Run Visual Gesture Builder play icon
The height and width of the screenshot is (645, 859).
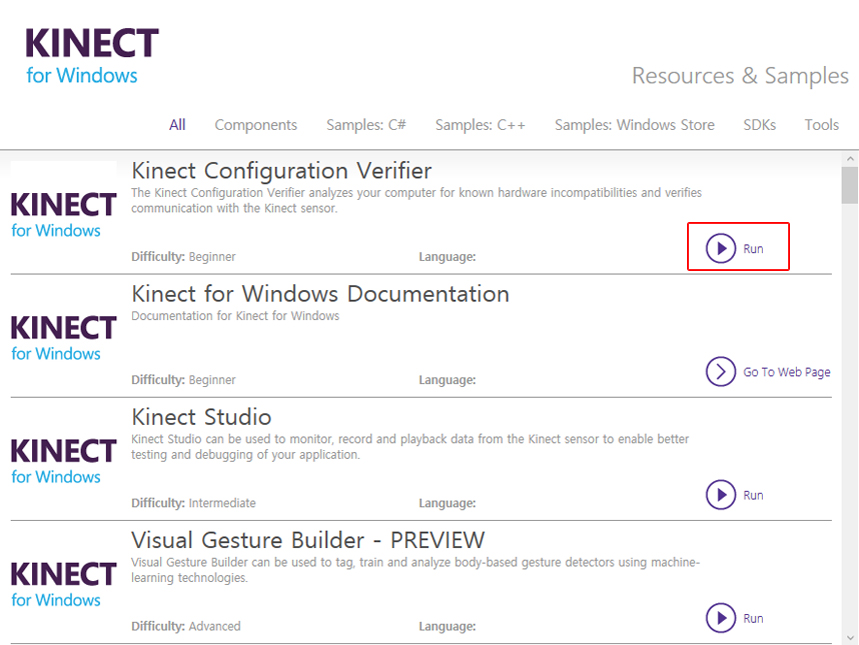[720, 618]
